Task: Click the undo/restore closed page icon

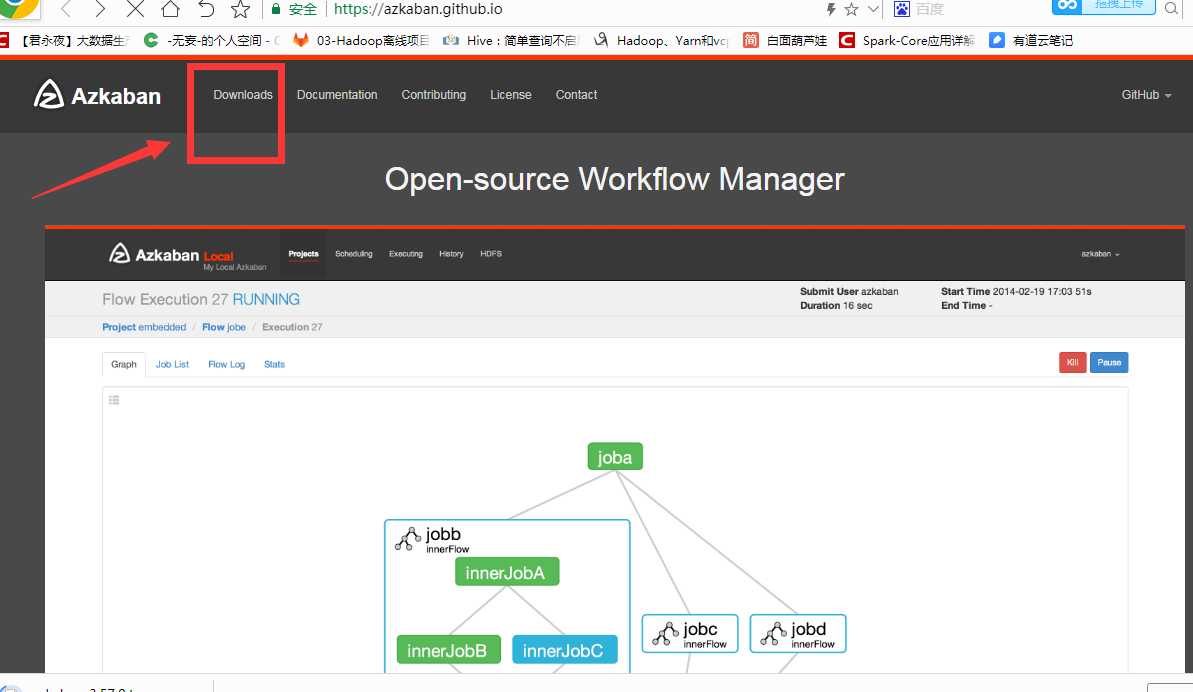Action: point(205,9)
